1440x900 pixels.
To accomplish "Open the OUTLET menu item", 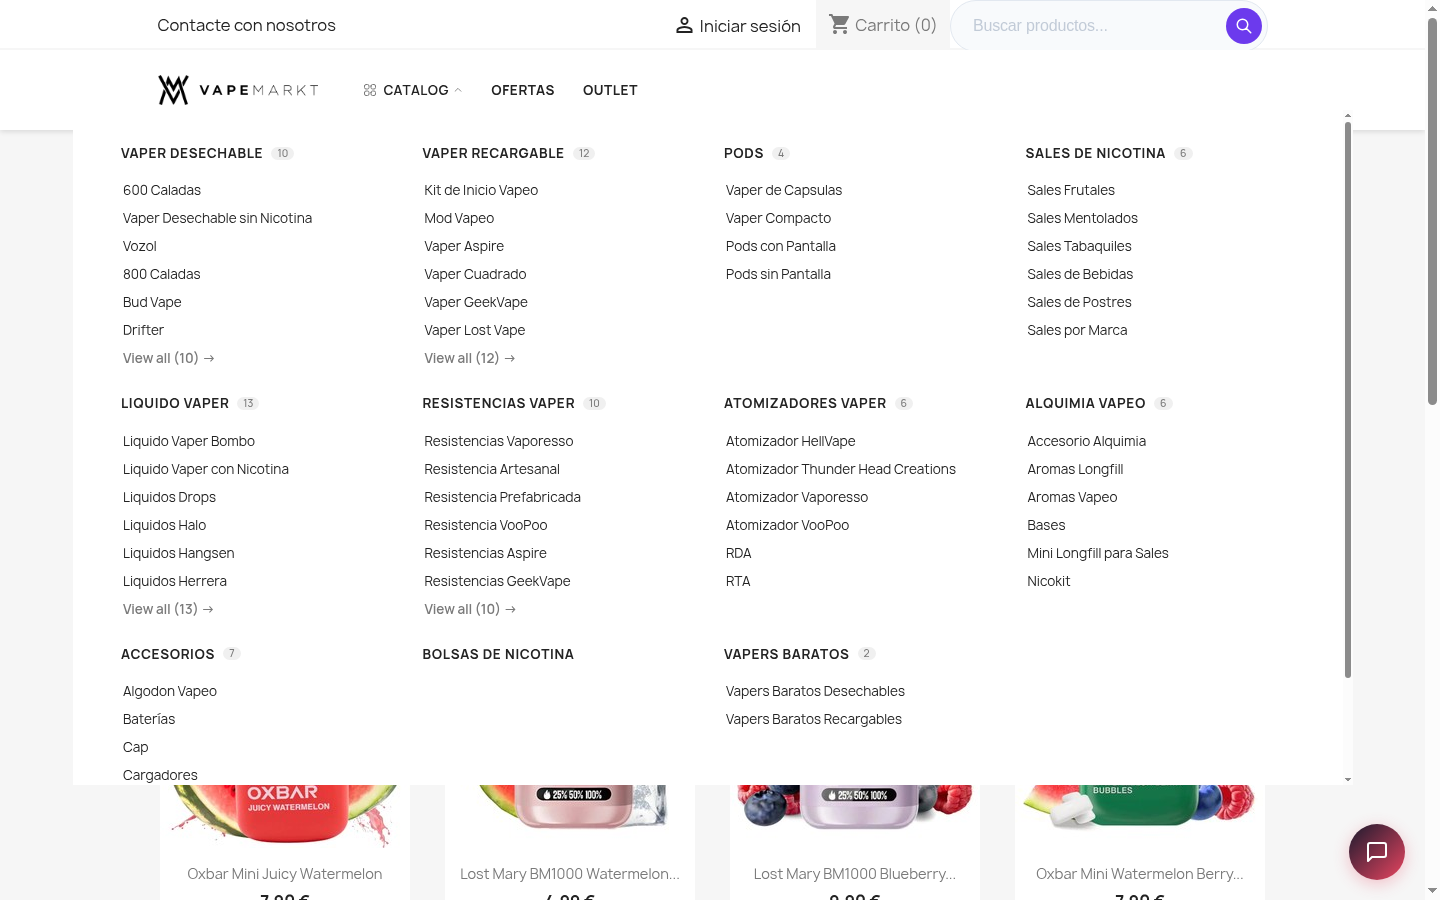I will (610, 90).
